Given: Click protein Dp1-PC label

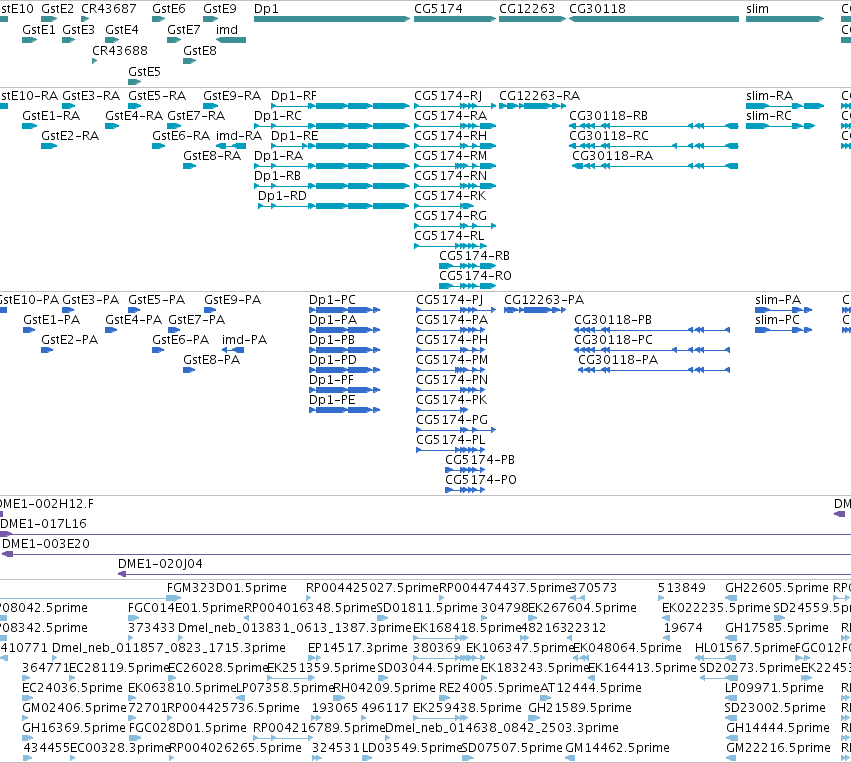Looking at the screenshot, I should (x=332, y=300).
